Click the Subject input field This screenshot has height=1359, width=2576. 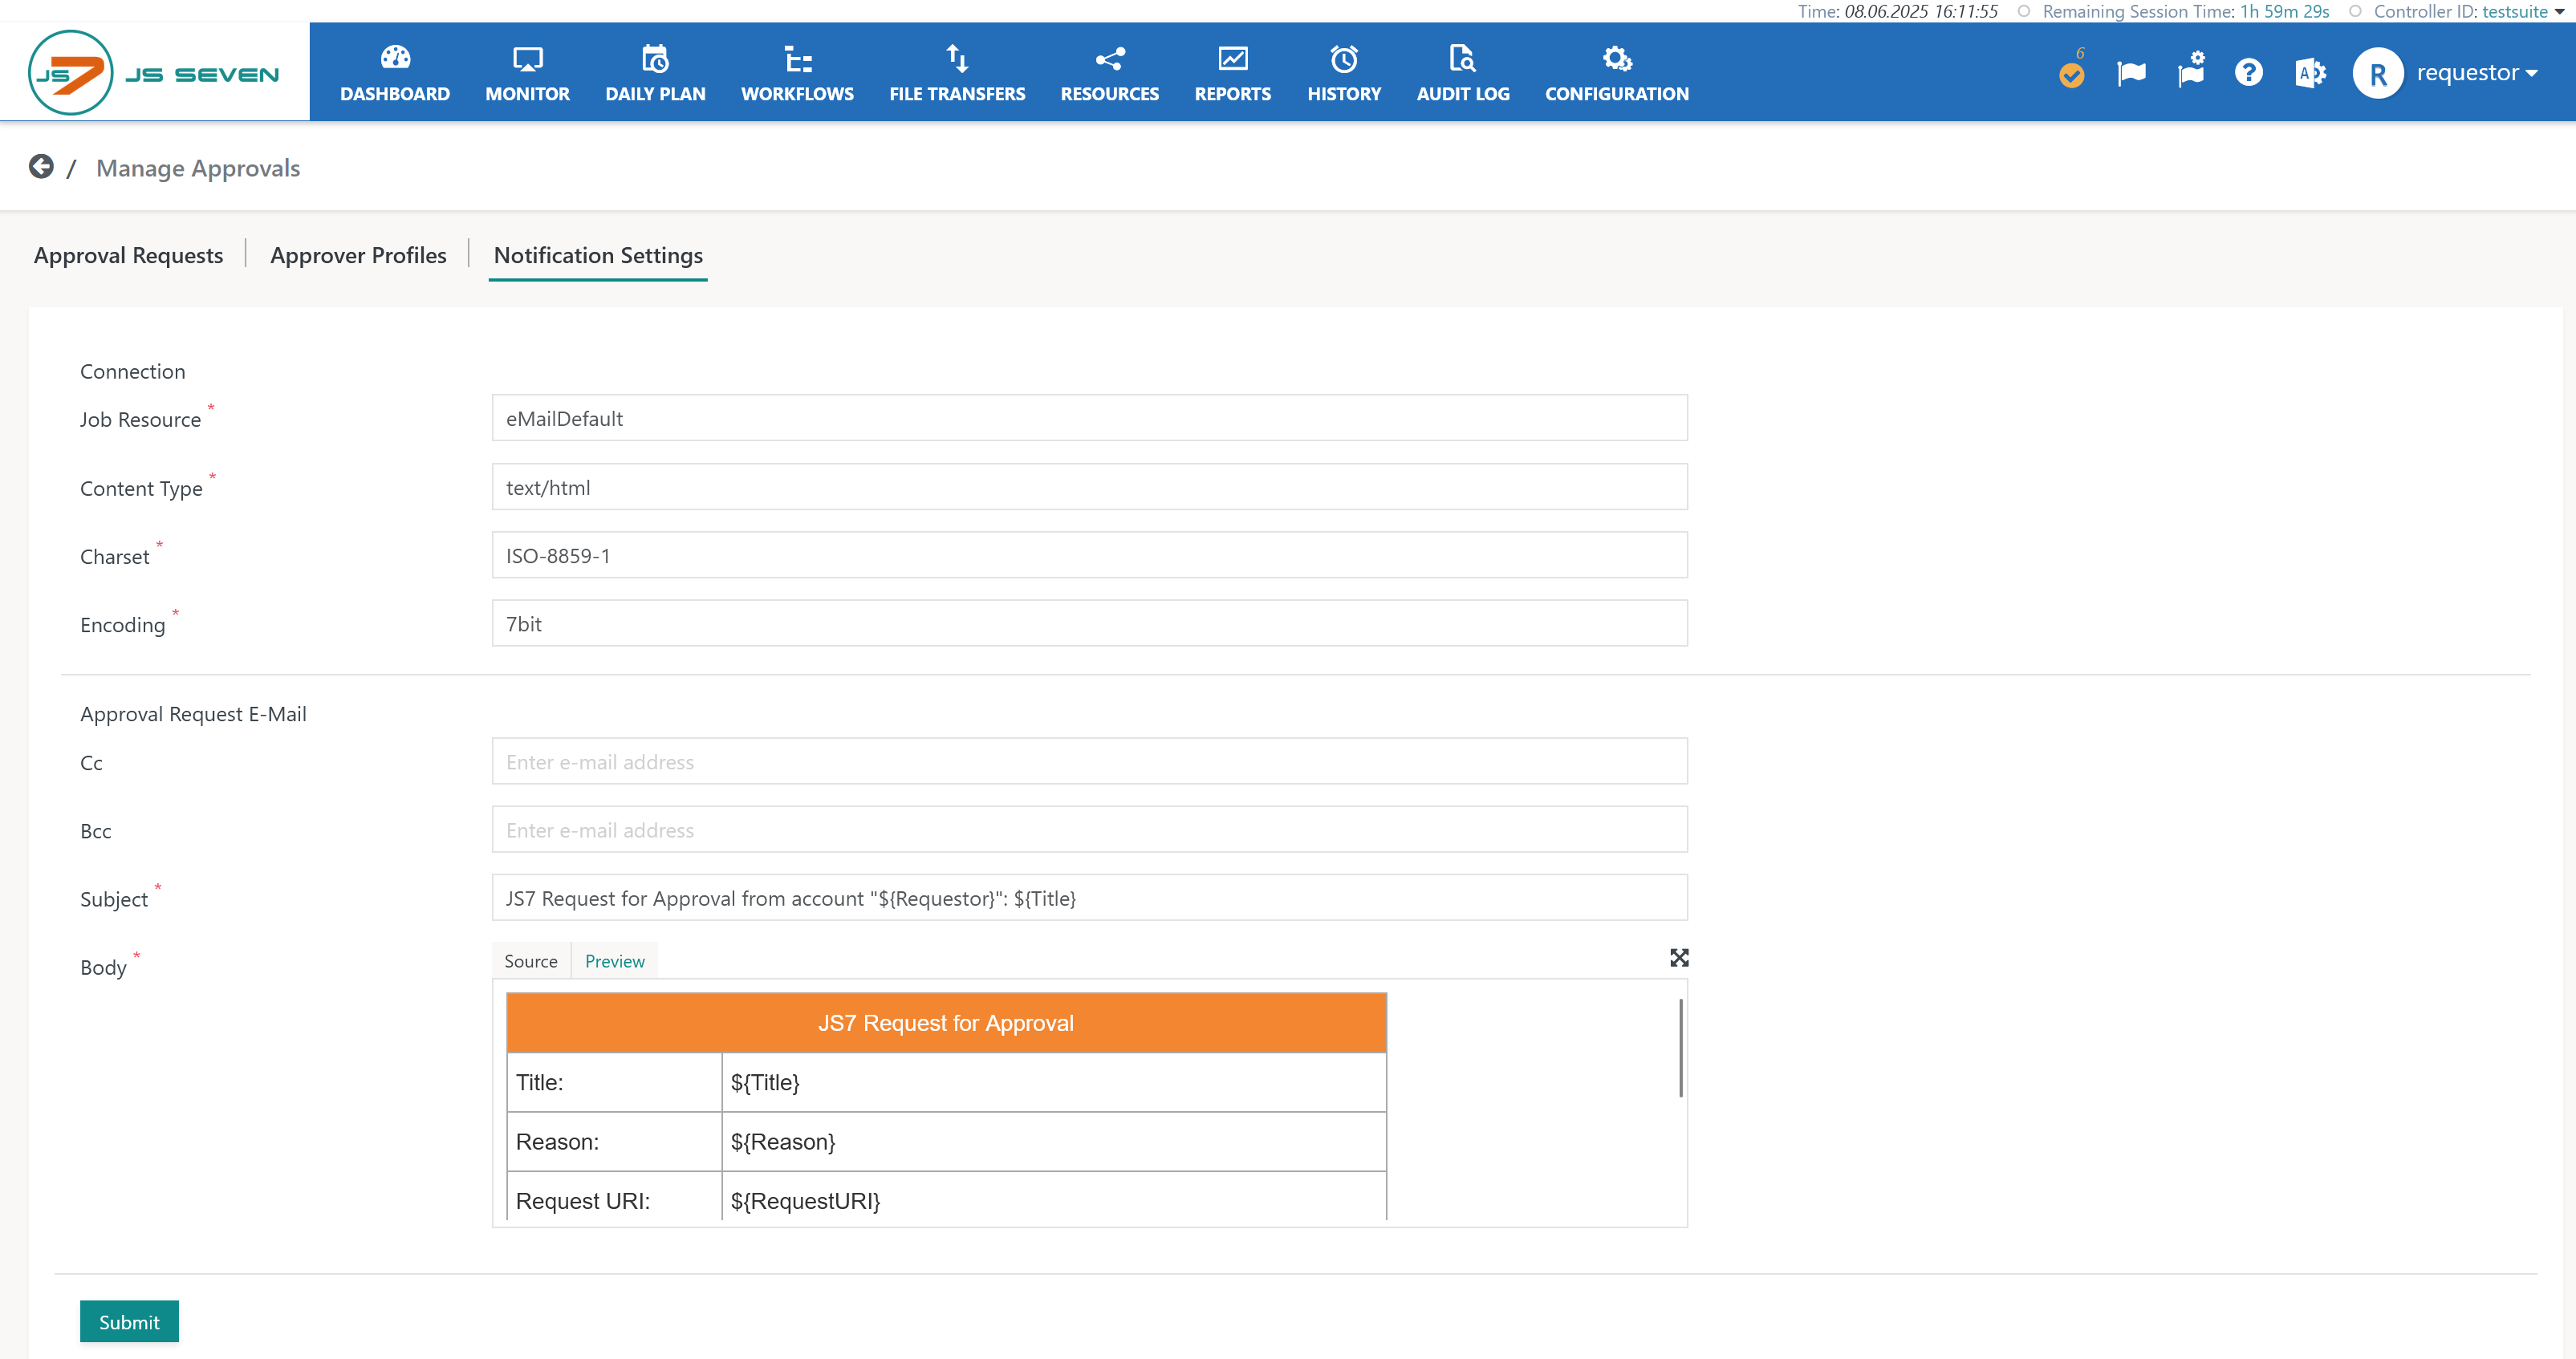(1089, 898)
